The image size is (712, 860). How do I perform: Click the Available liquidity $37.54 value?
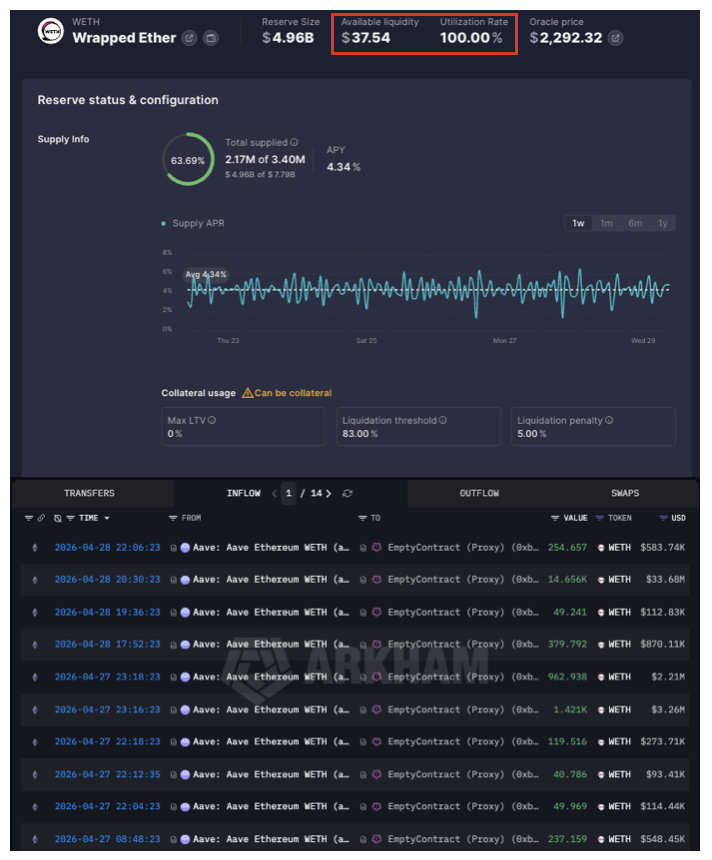coord(366,38)
